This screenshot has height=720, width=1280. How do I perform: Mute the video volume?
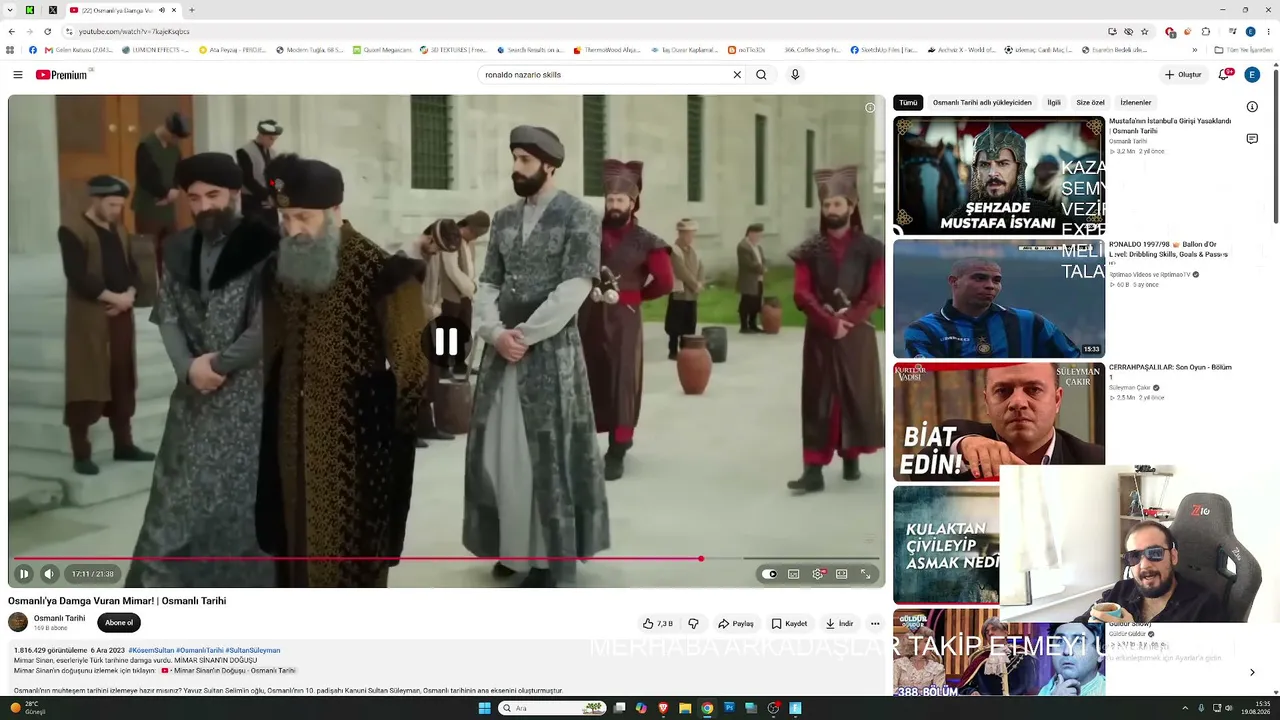point(49,574)
